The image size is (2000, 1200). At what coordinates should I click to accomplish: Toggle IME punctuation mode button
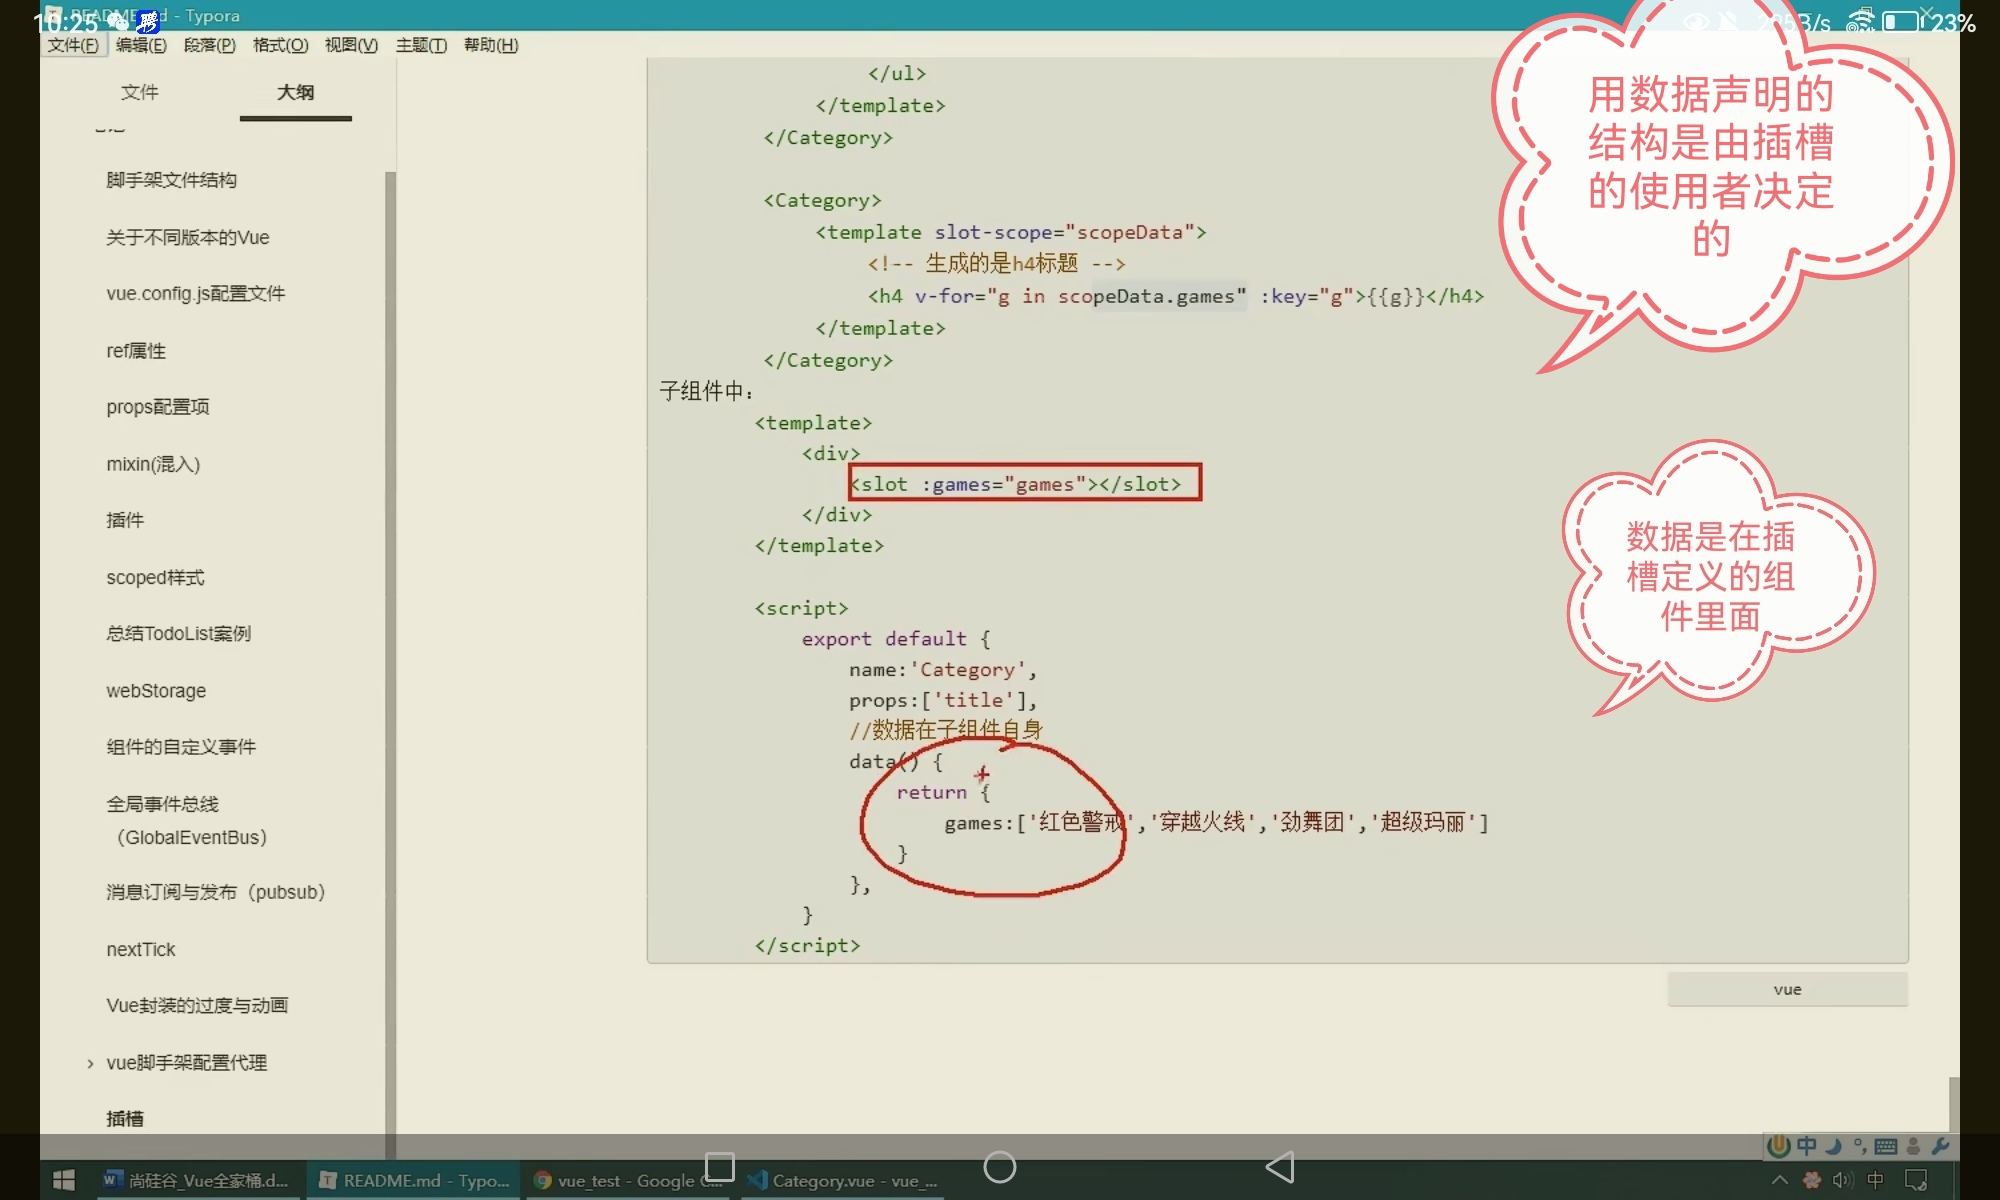1860,1146
